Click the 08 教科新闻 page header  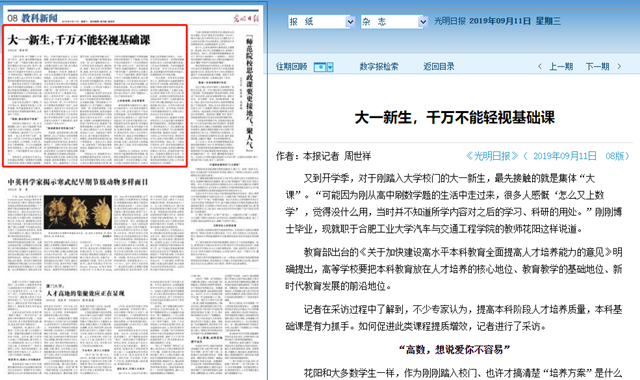tap(33, 18)
